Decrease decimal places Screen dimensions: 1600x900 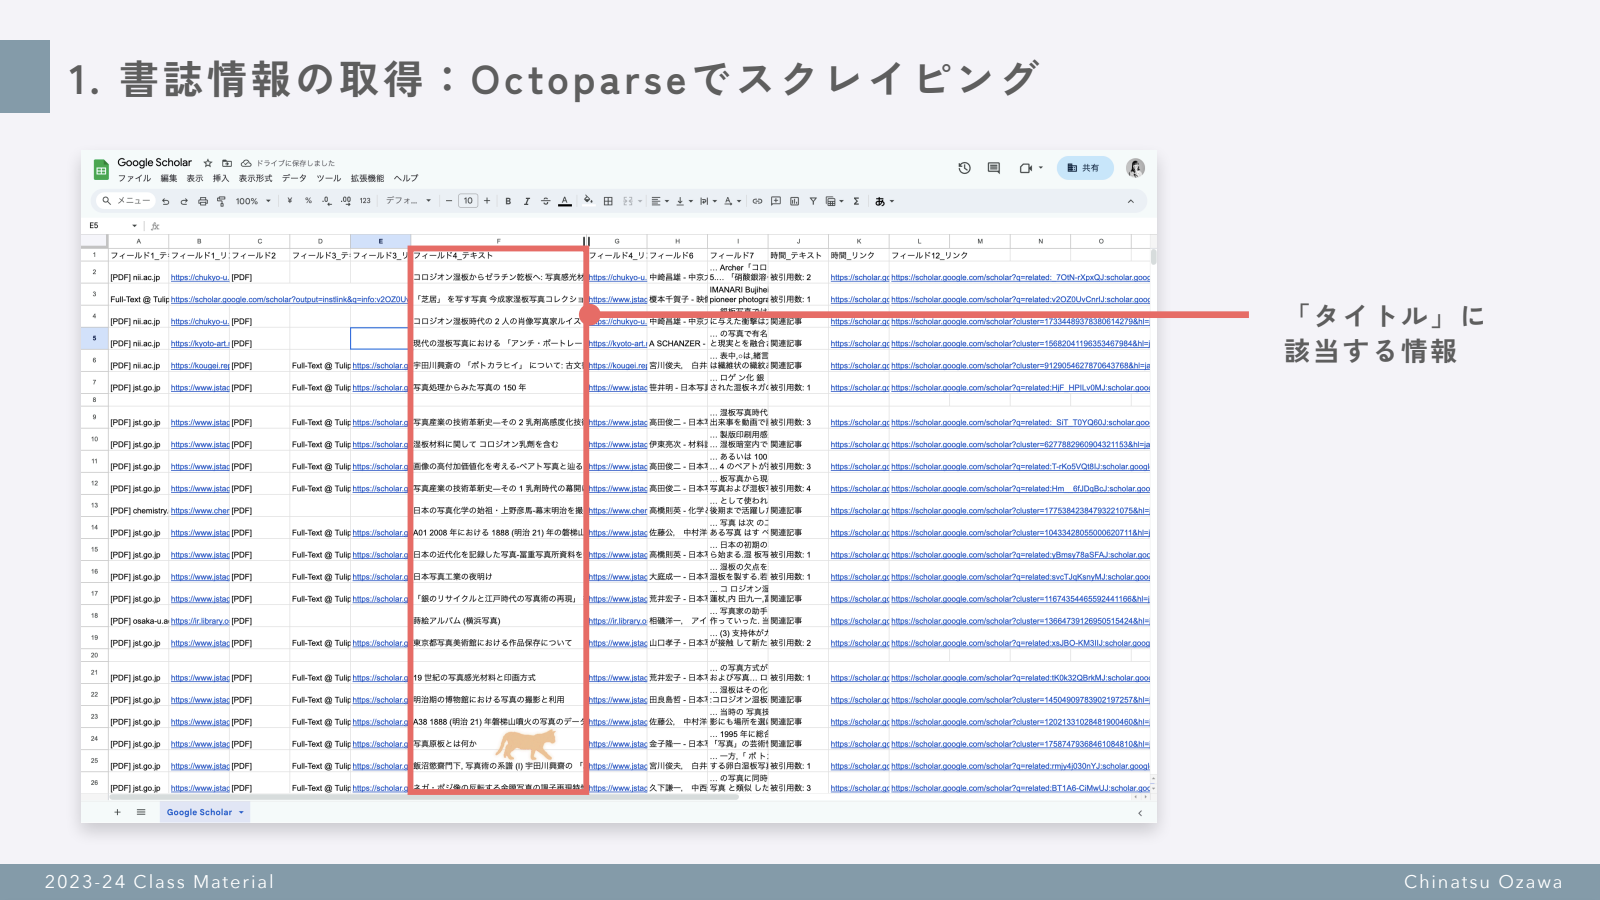click(x=327, y=201)
